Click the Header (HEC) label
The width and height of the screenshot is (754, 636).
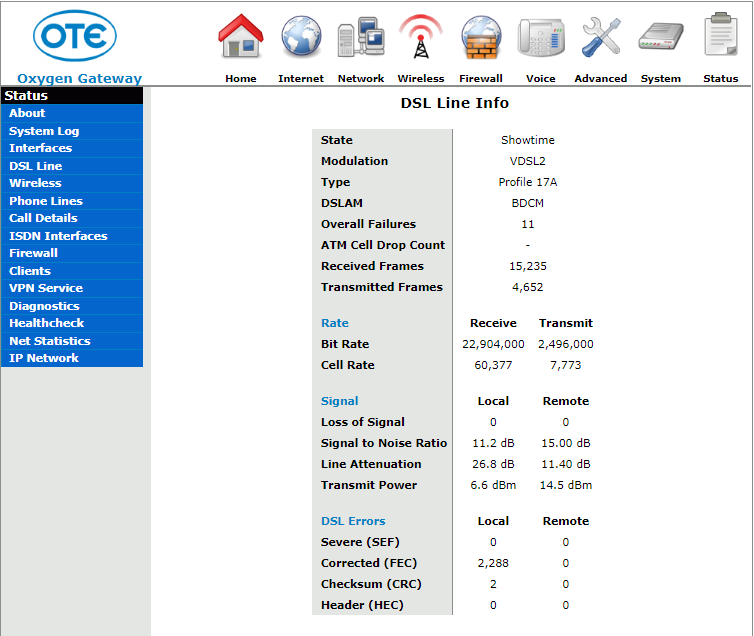coord(362,605)
